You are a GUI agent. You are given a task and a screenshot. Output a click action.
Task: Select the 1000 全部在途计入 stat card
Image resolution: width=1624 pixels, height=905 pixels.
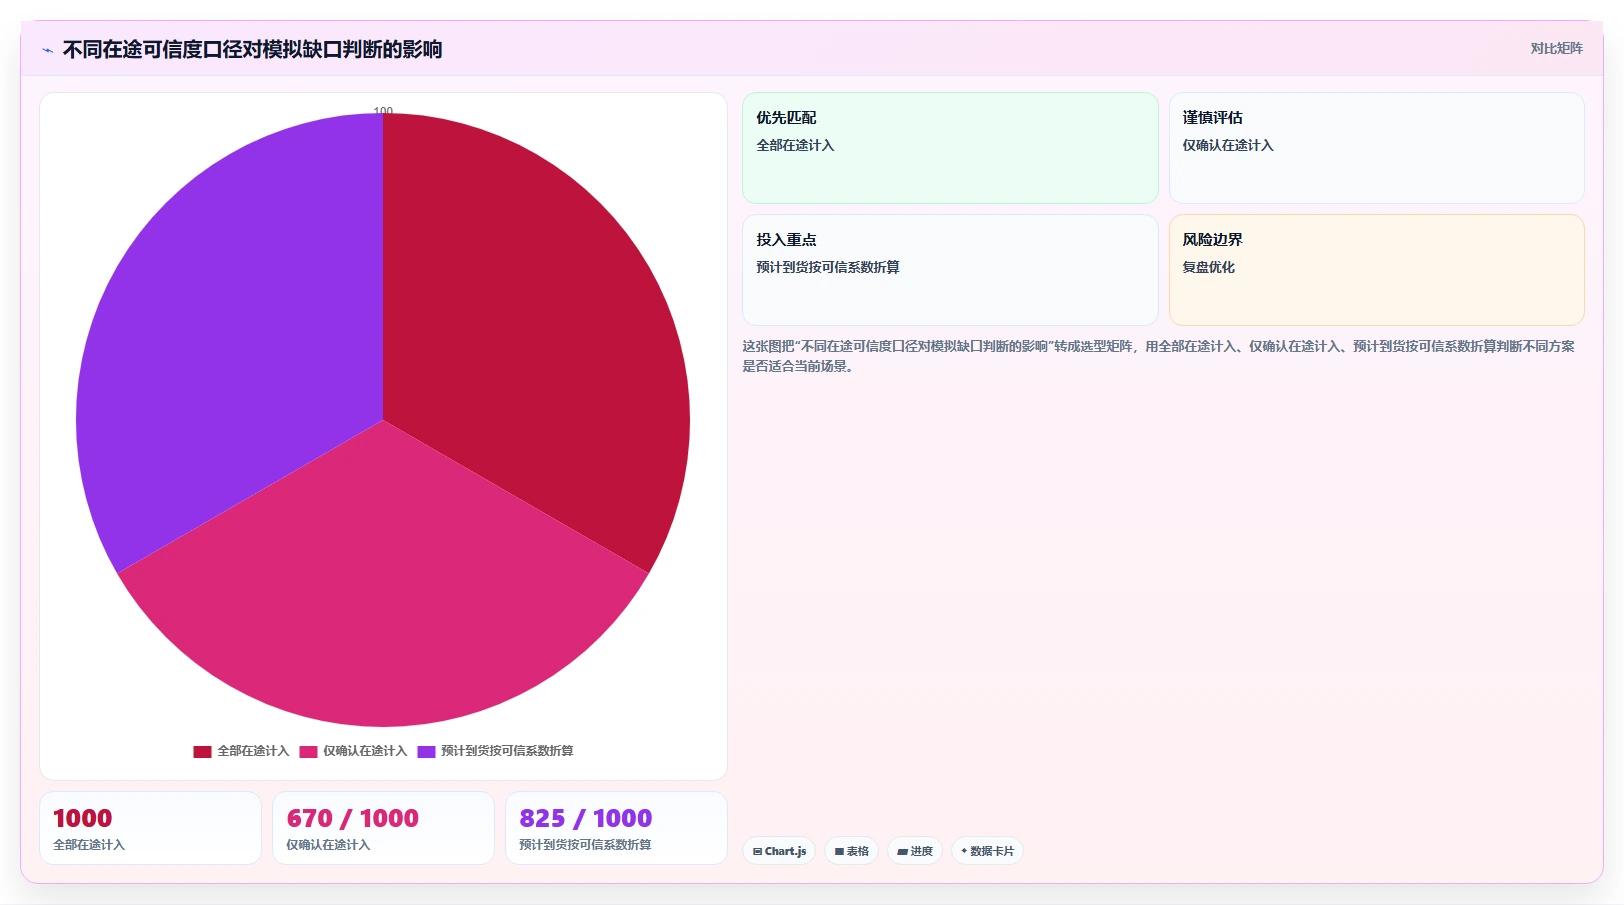click(150, 828)
